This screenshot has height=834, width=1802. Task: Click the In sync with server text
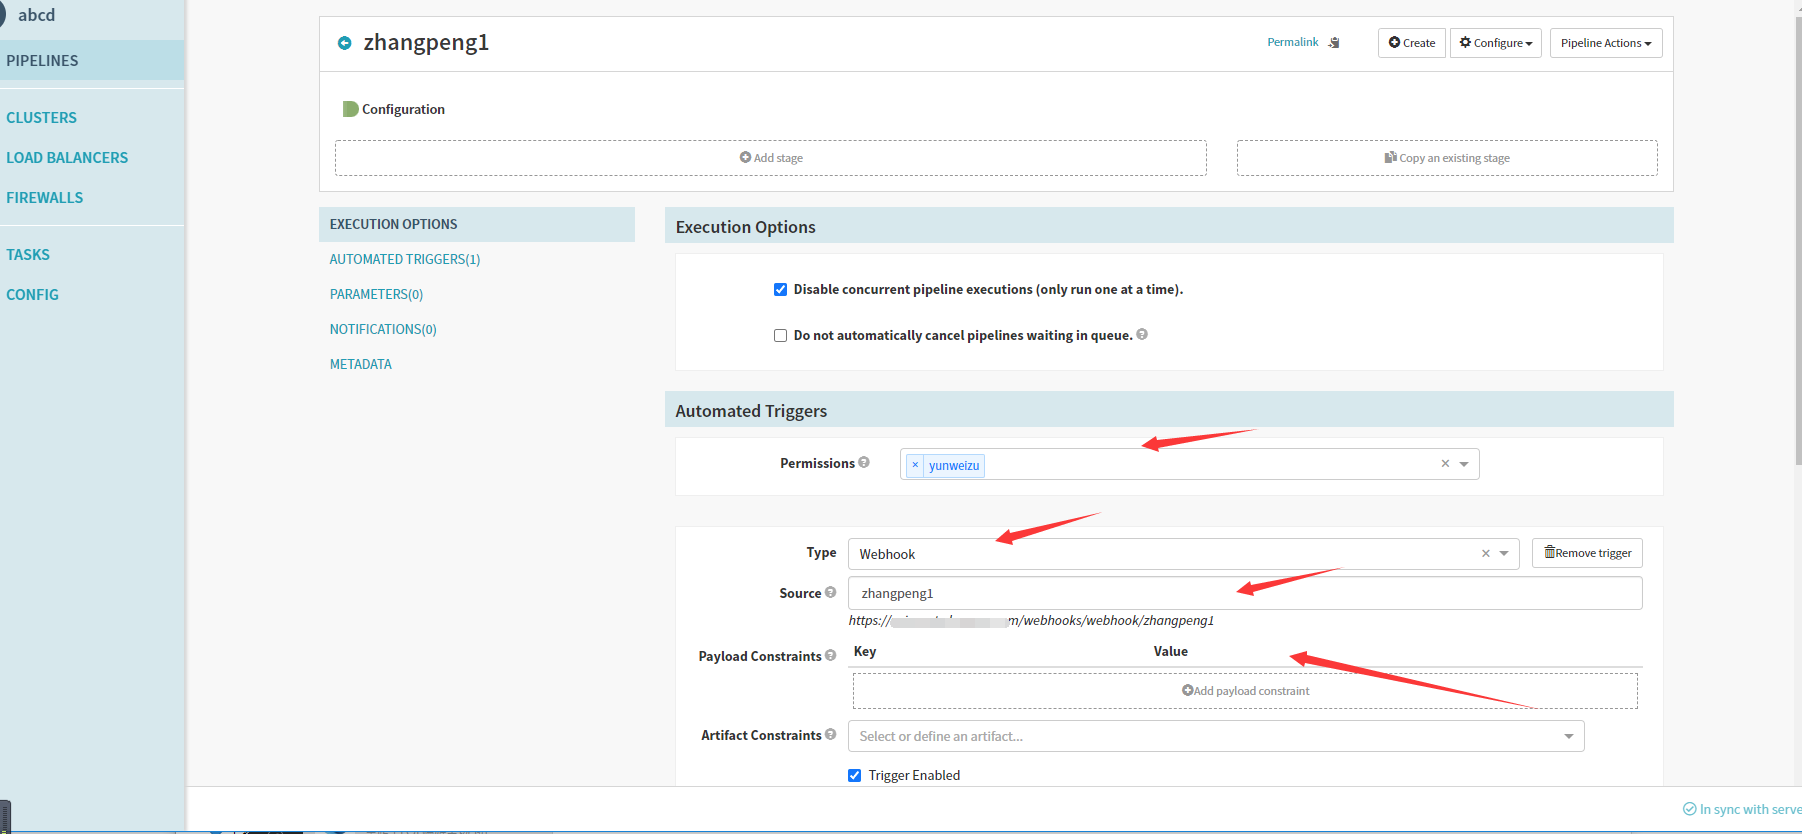coord(1751,809)
